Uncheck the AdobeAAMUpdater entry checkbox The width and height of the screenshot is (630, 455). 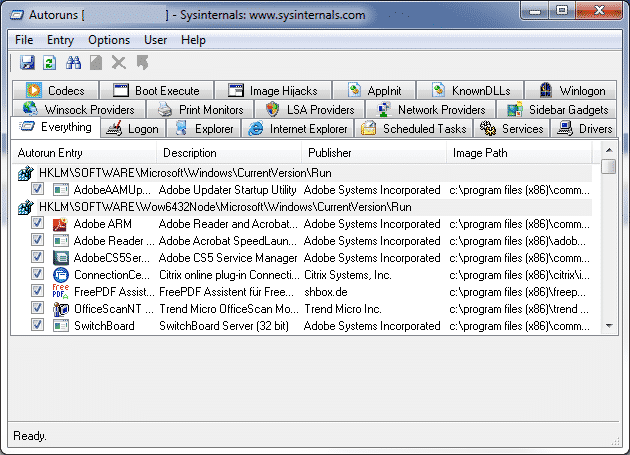37,189
